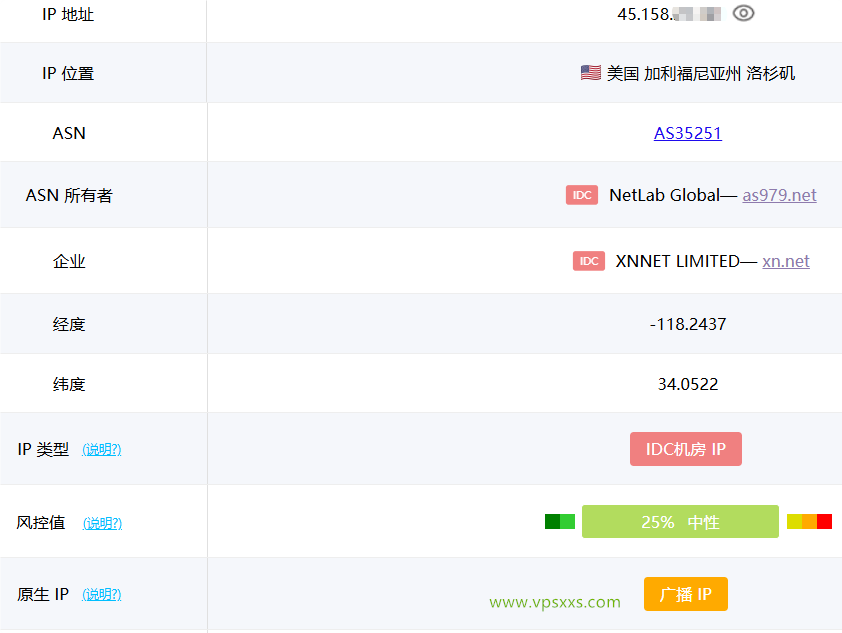Click the 原生 IP row label
Viewport: 842px width, 633px height.
click(43, 594)
